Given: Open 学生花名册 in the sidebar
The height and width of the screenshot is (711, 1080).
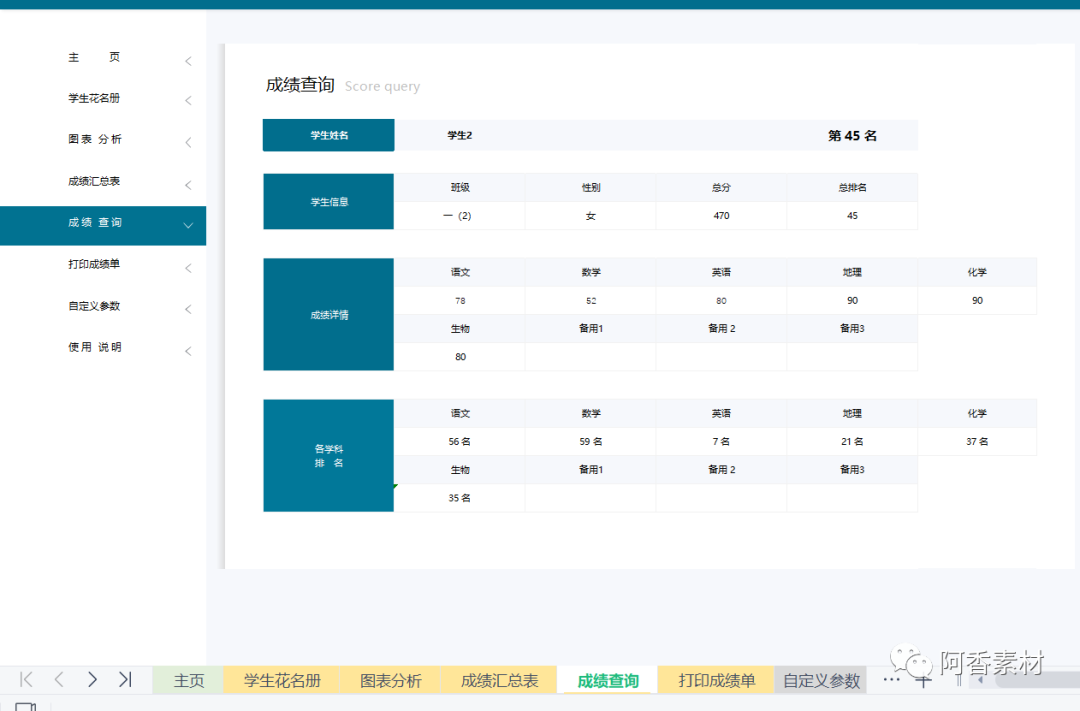Looking at the screenshot, I should pyautogui.click(x=94, y=98).
